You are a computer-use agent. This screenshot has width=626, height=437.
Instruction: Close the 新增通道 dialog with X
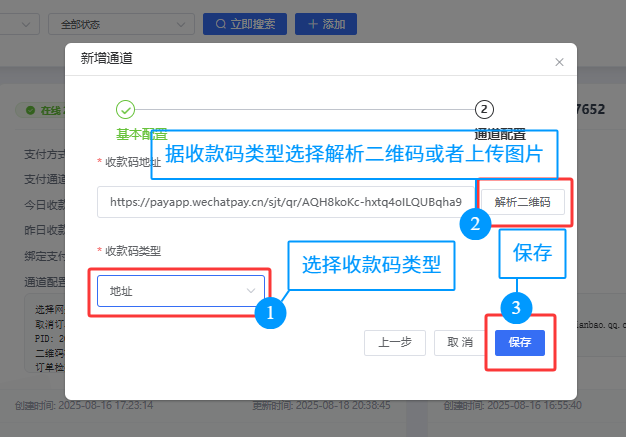click(x=559, y=62)
